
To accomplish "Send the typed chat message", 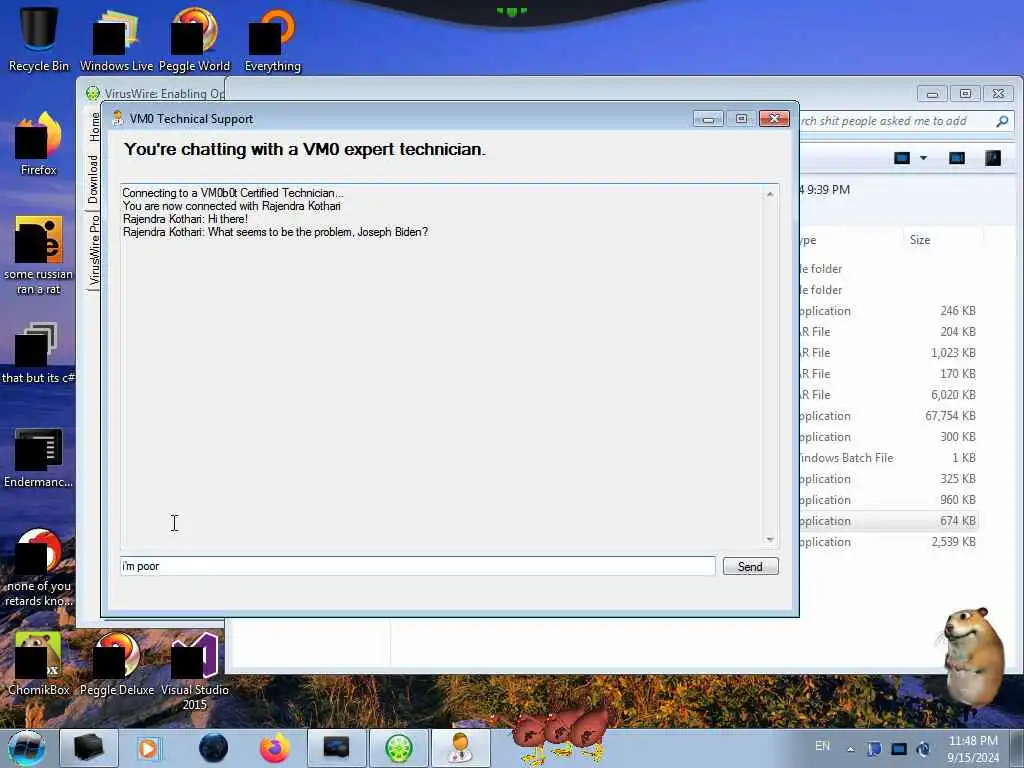I will [x=750, y=566].
